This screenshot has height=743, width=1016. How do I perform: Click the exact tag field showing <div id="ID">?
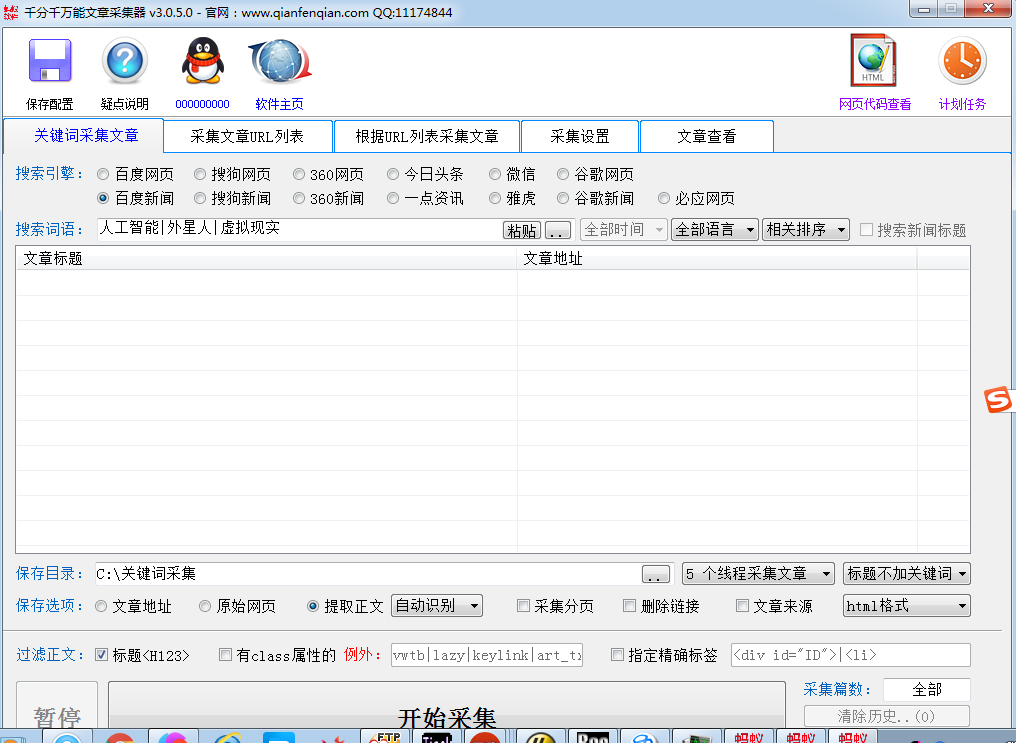851,655
